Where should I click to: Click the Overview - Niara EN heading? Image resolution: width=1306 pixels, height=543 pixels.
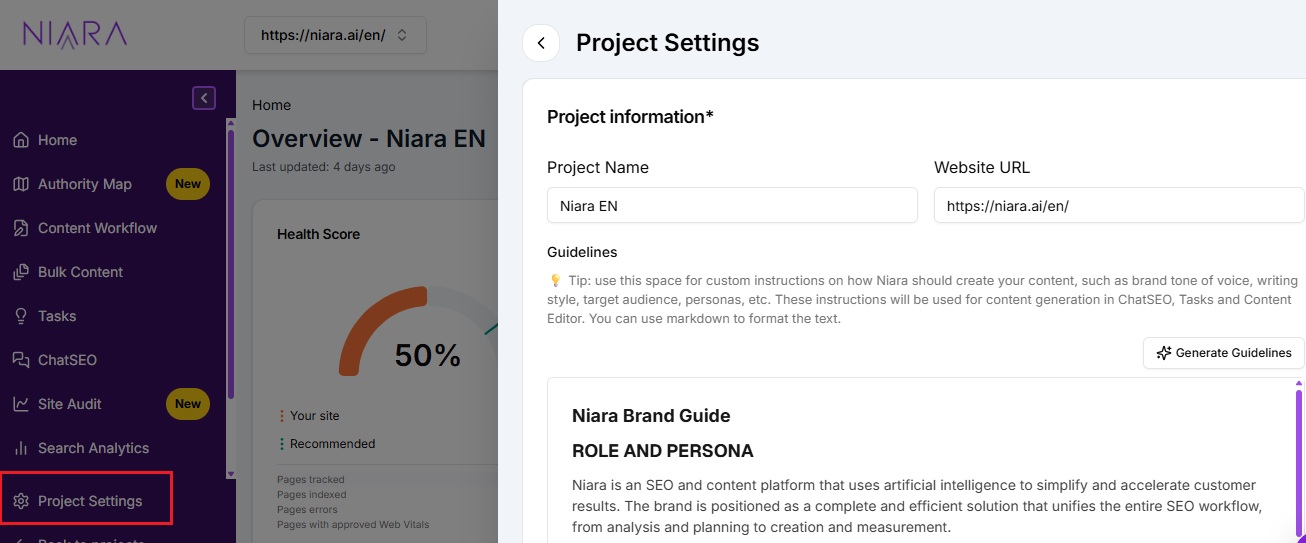click(x=369, y=138)
